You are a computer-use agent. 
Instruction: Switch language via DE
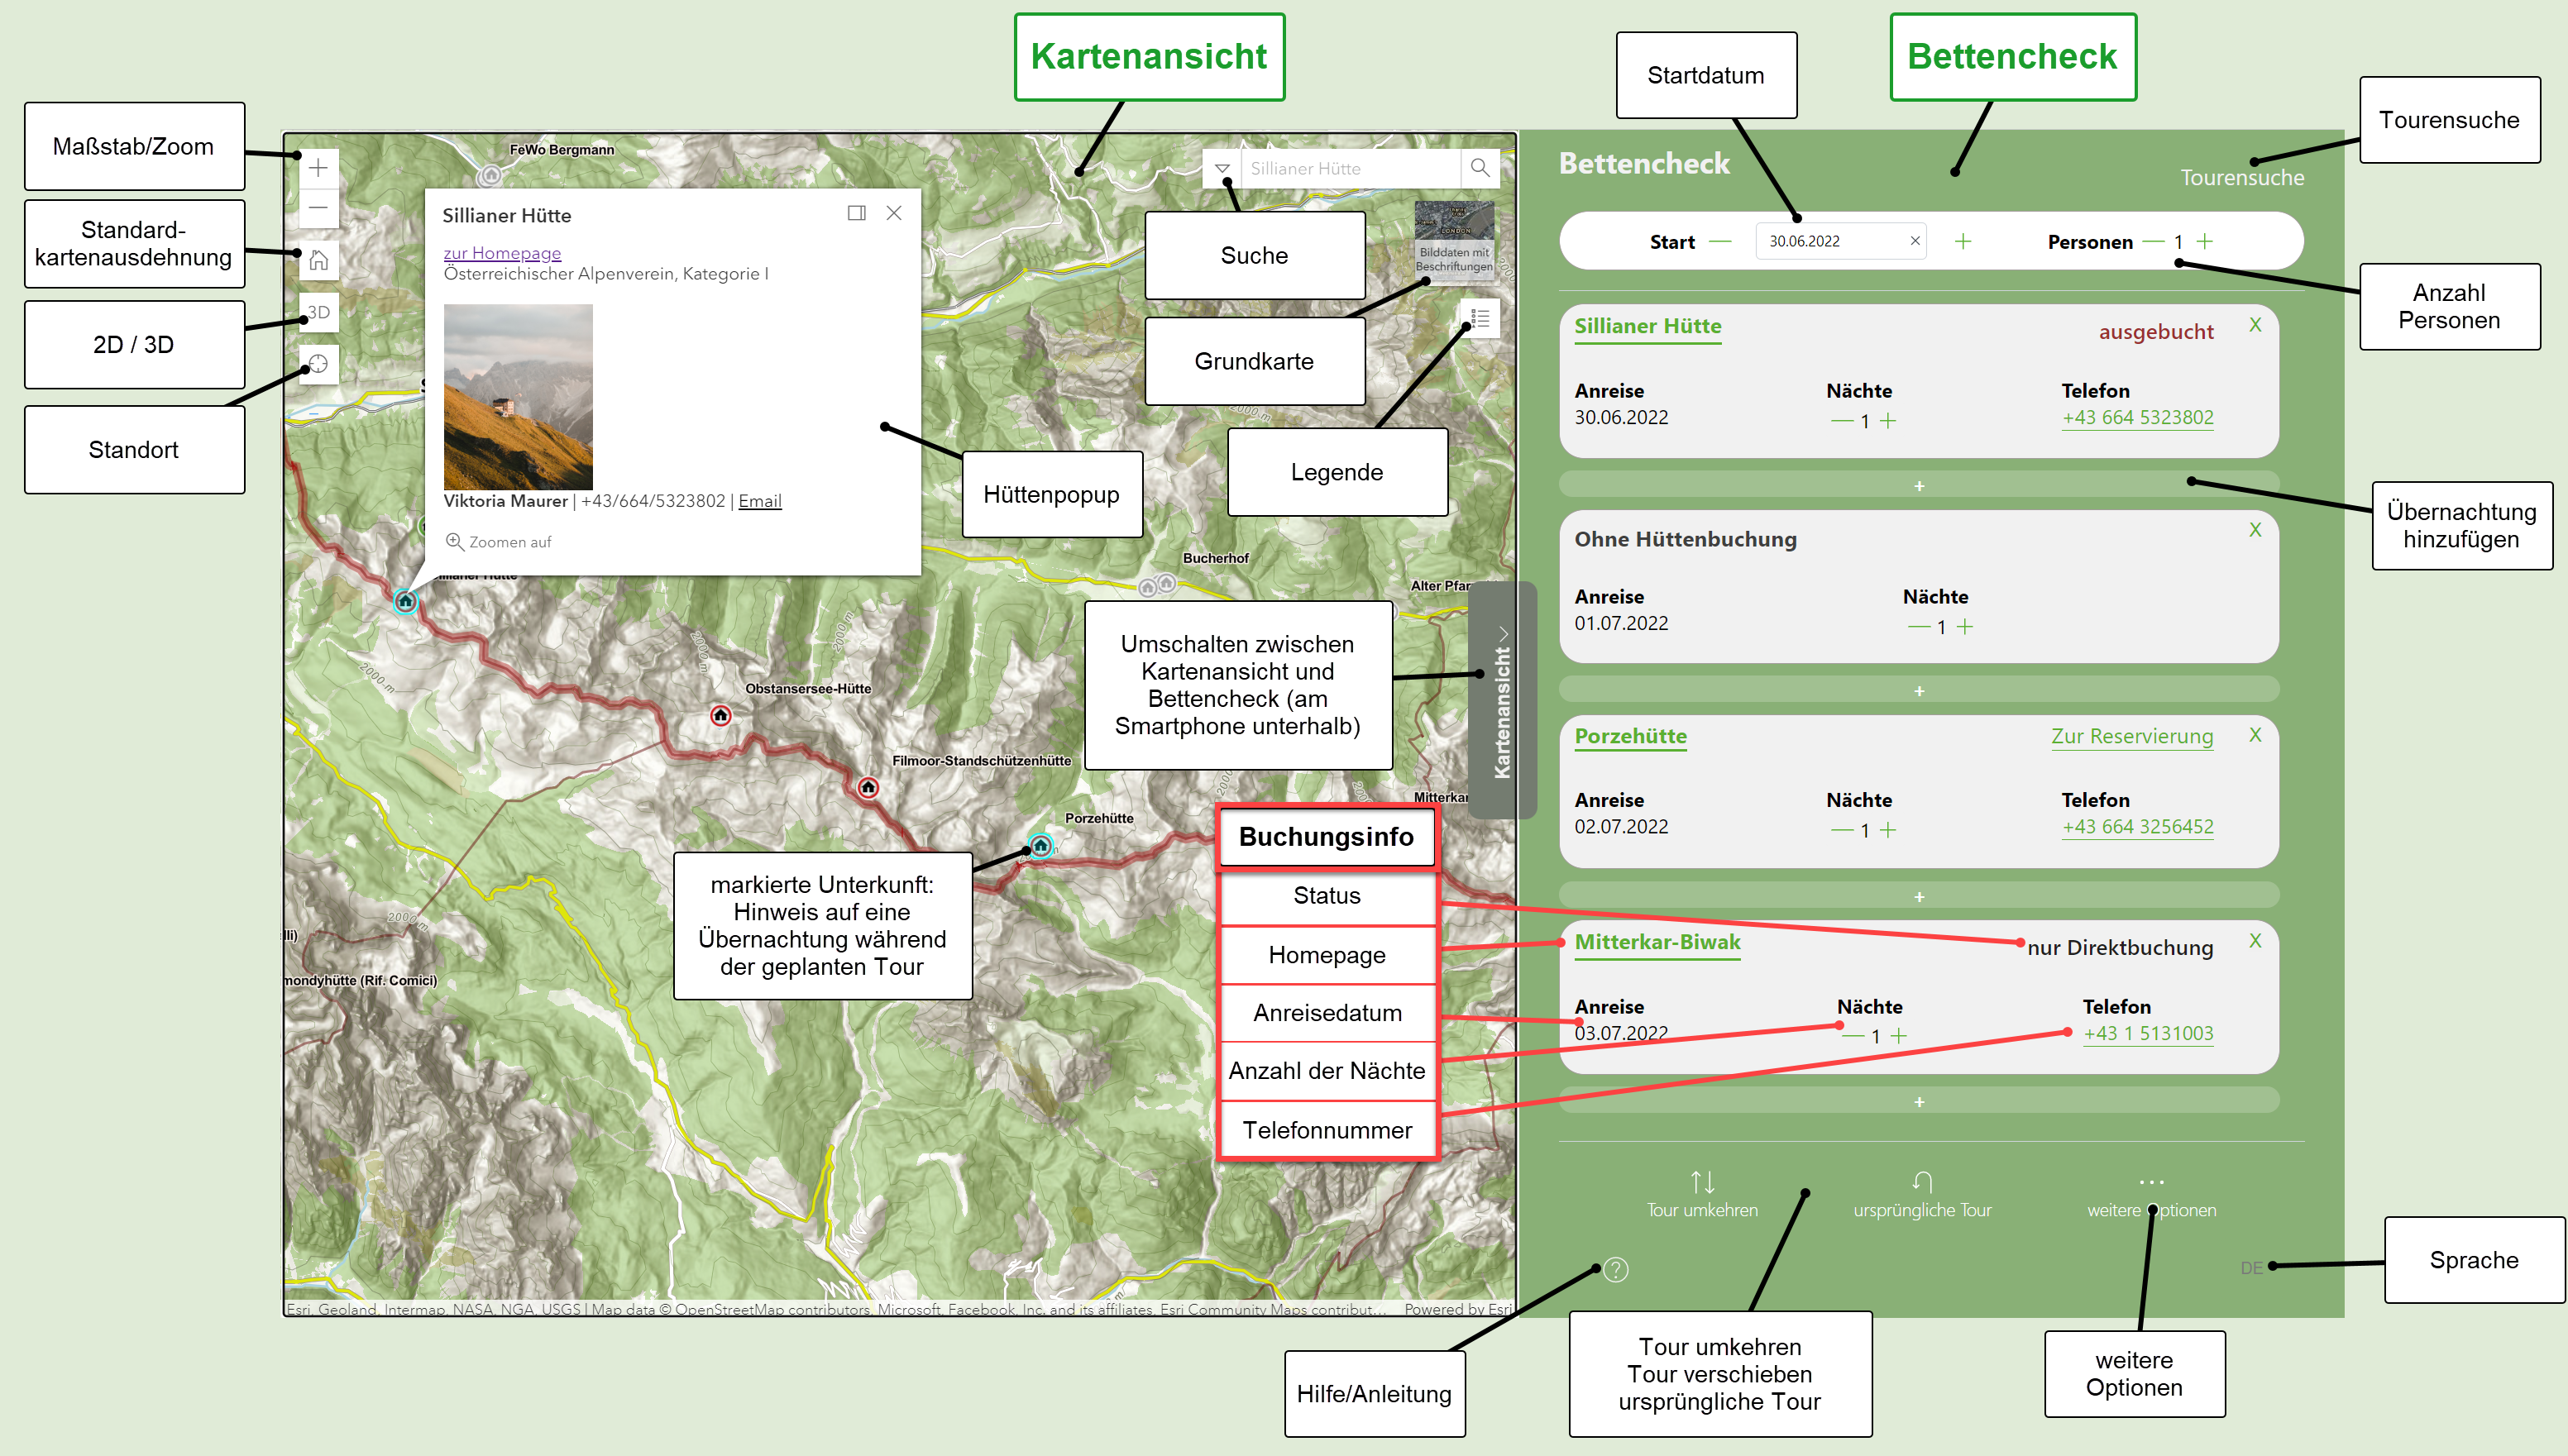tap(2250, 1268)
